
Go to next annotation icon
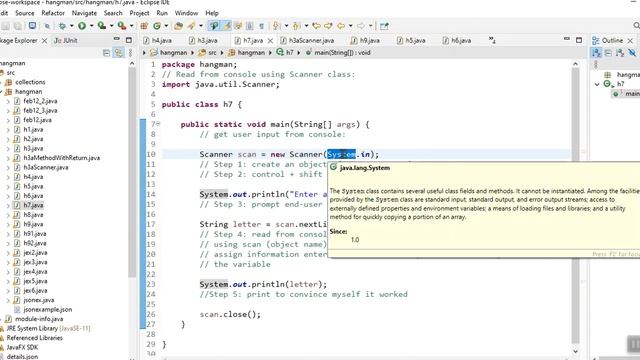pos(276,26)
